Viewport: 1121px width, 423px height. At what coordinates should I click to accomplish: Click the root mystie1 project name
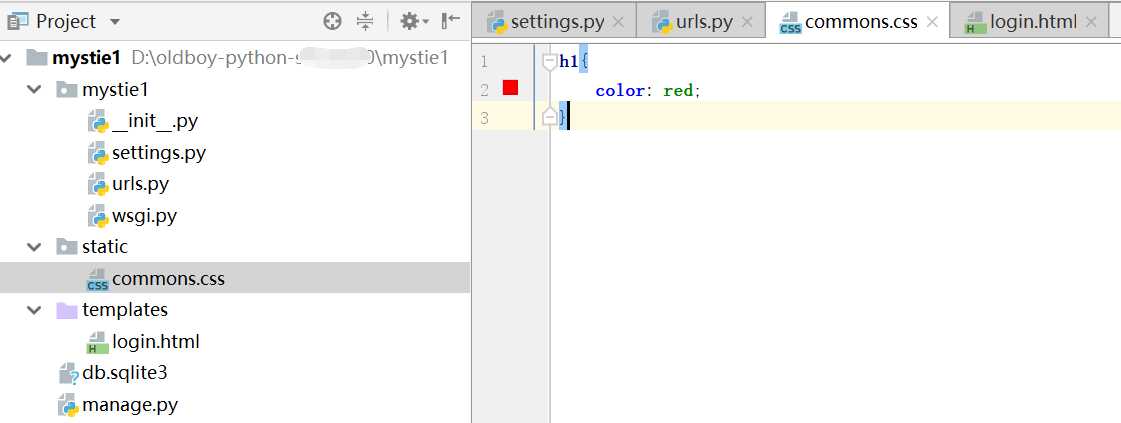pos(86,58)
